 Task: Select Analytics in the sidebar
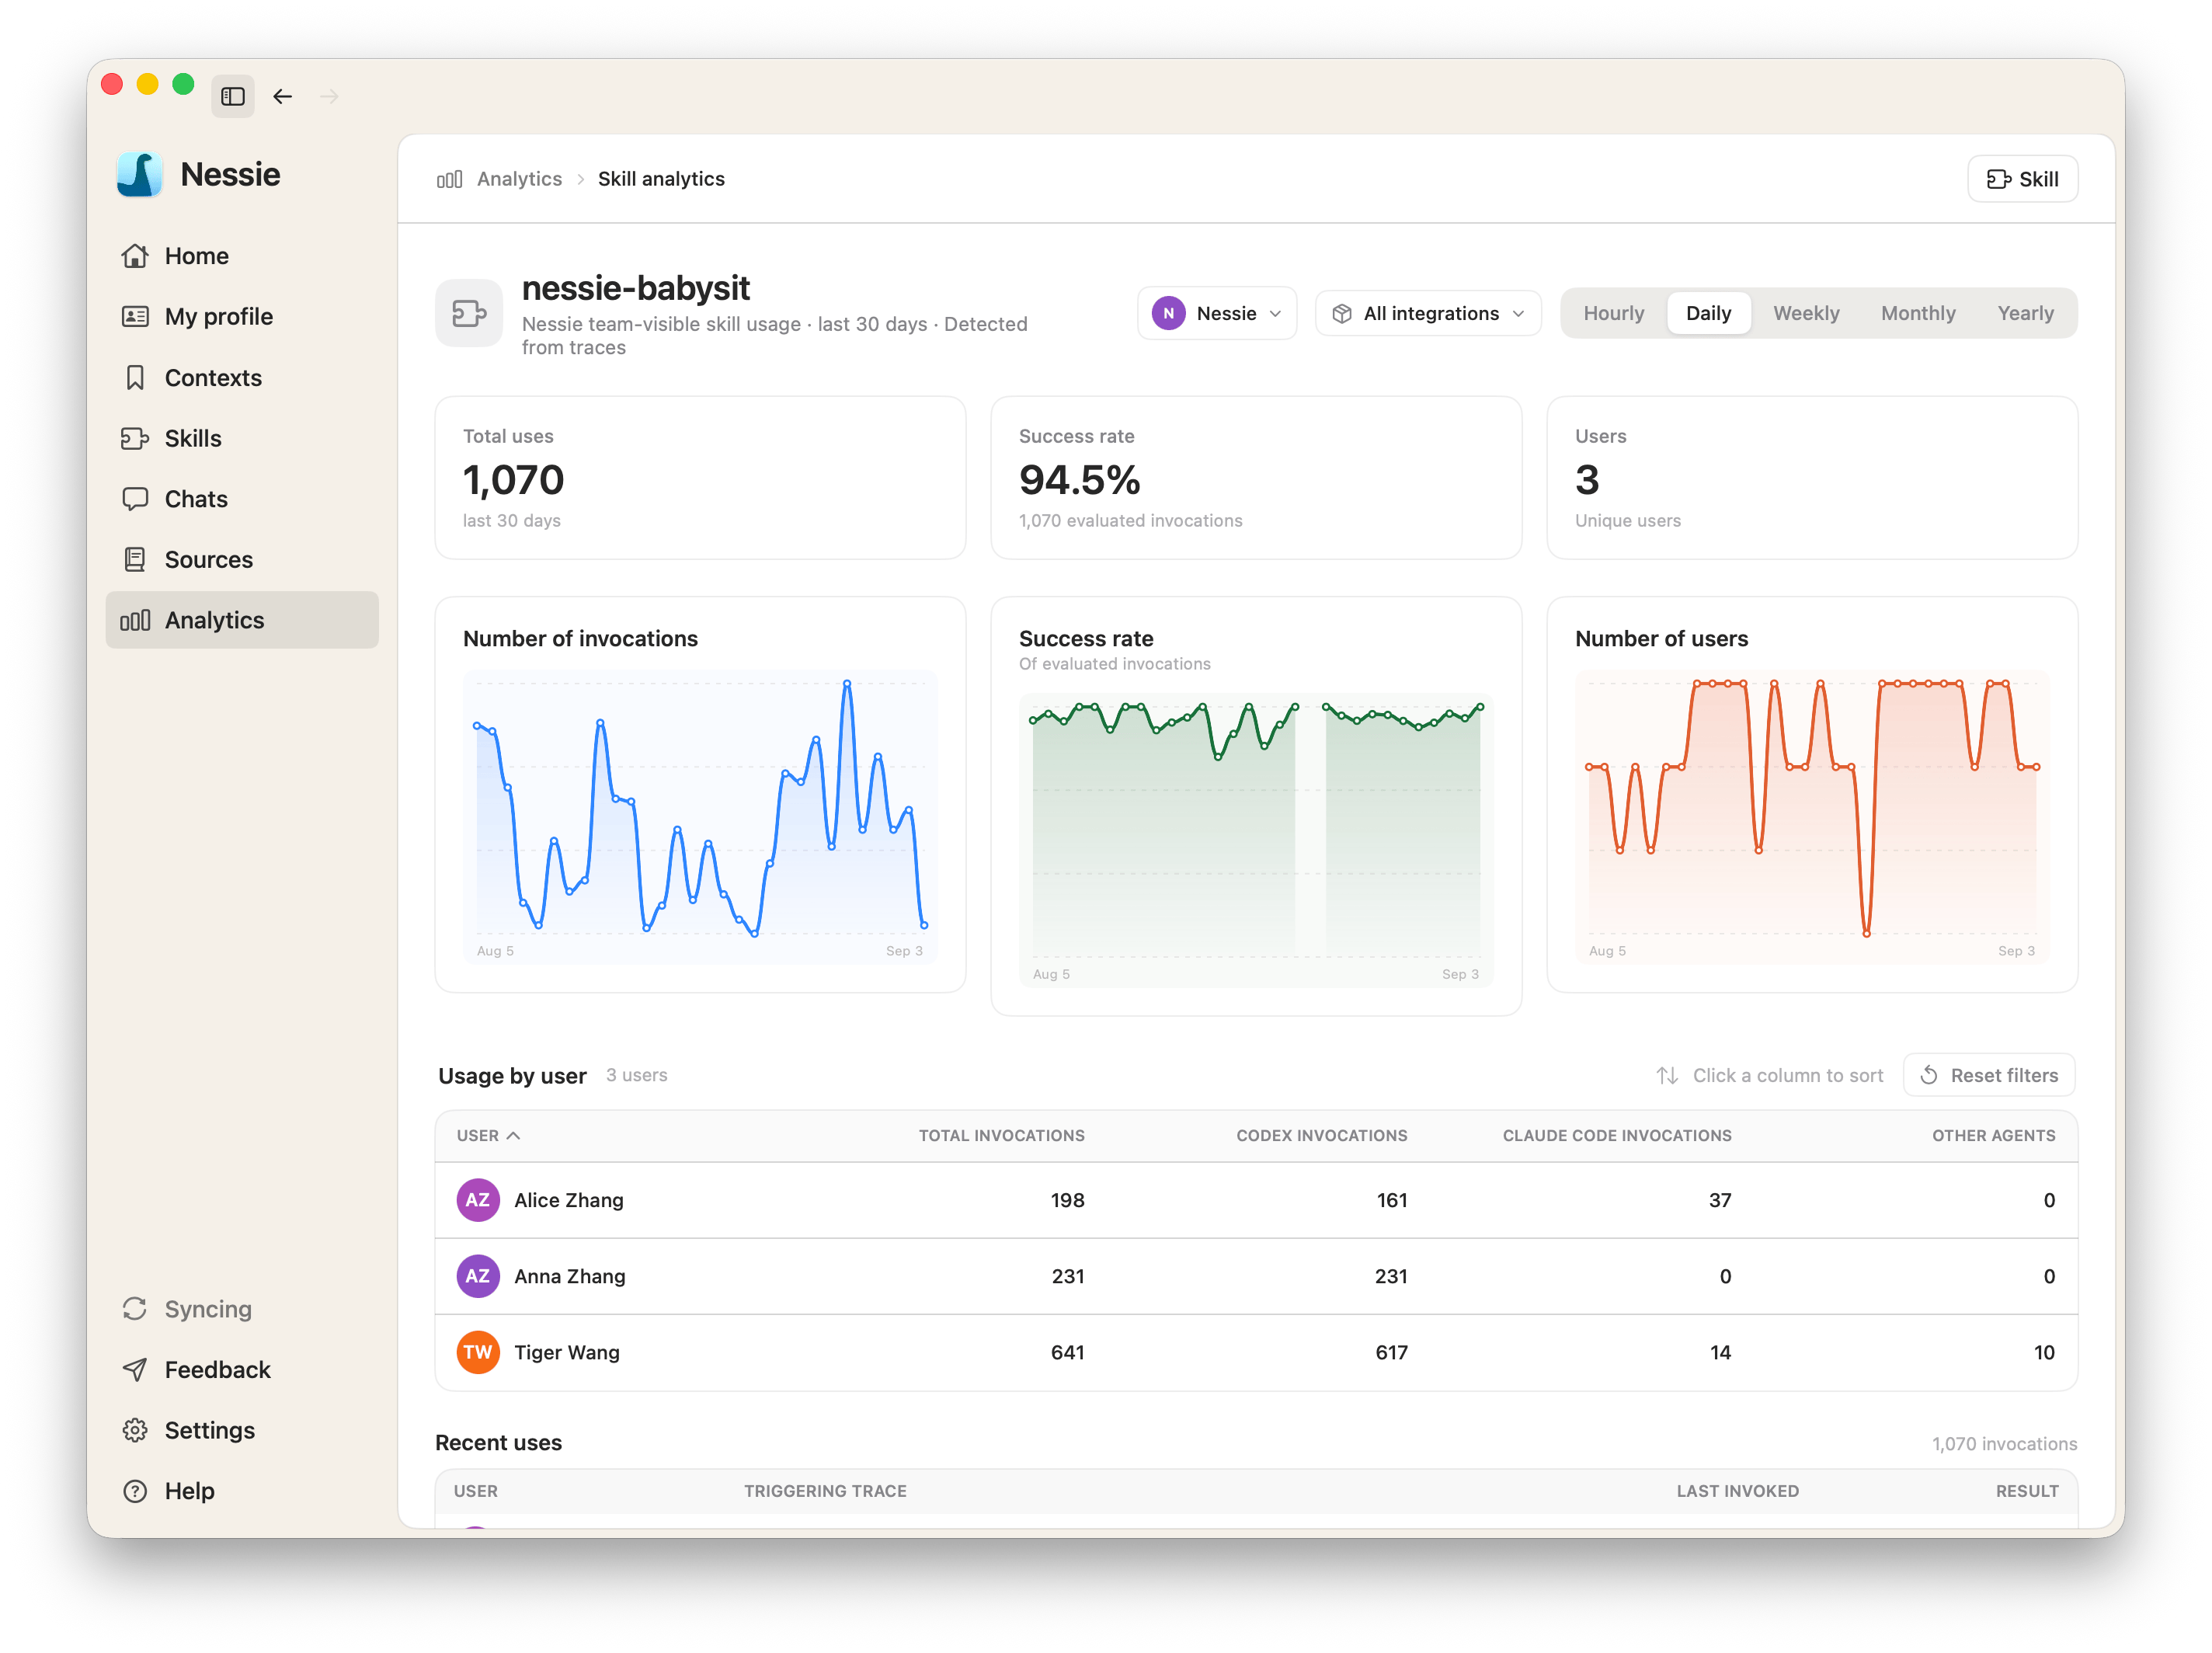[x=242, y=620]
